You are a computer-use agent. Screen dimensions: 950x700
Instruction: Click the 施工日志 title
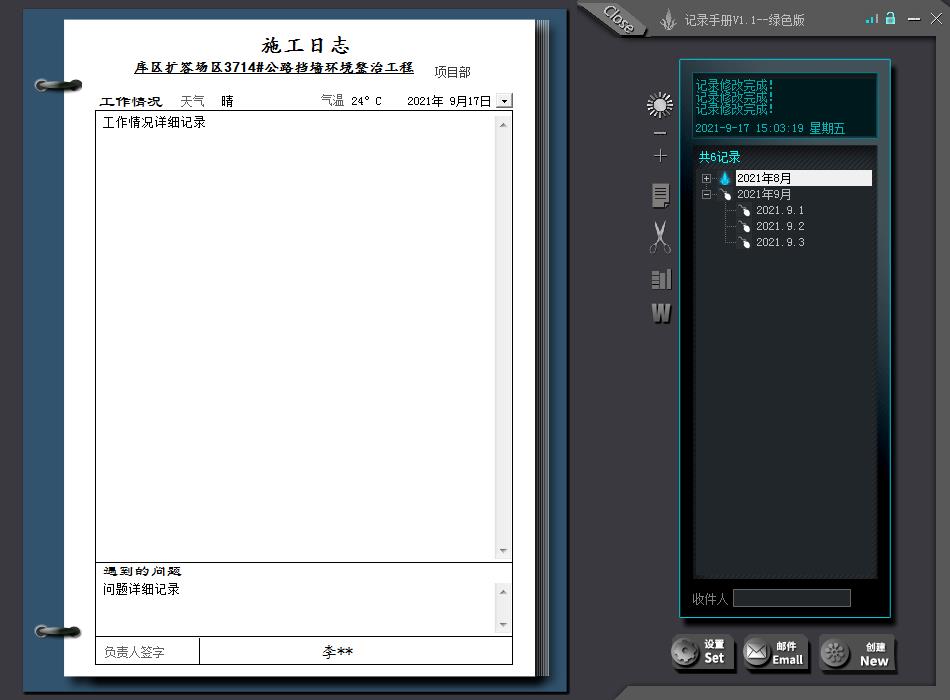305,45
